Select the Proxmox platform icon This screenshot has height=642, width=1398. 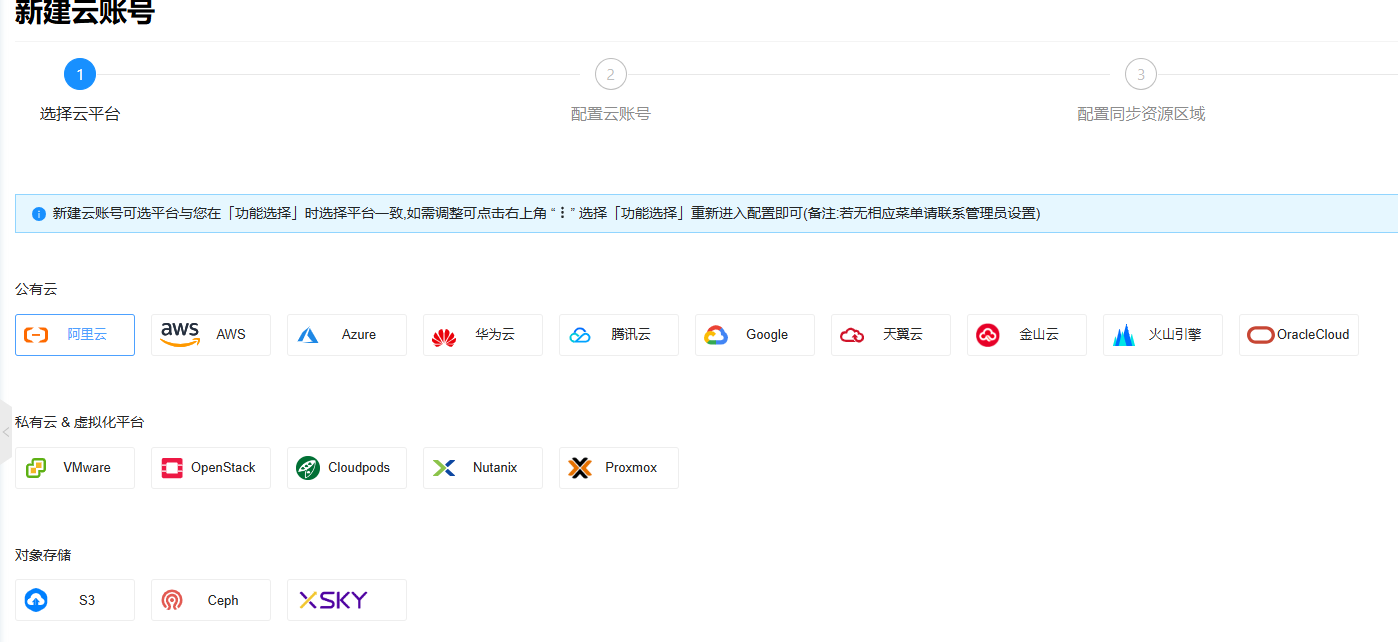click(x=580, y=467)
